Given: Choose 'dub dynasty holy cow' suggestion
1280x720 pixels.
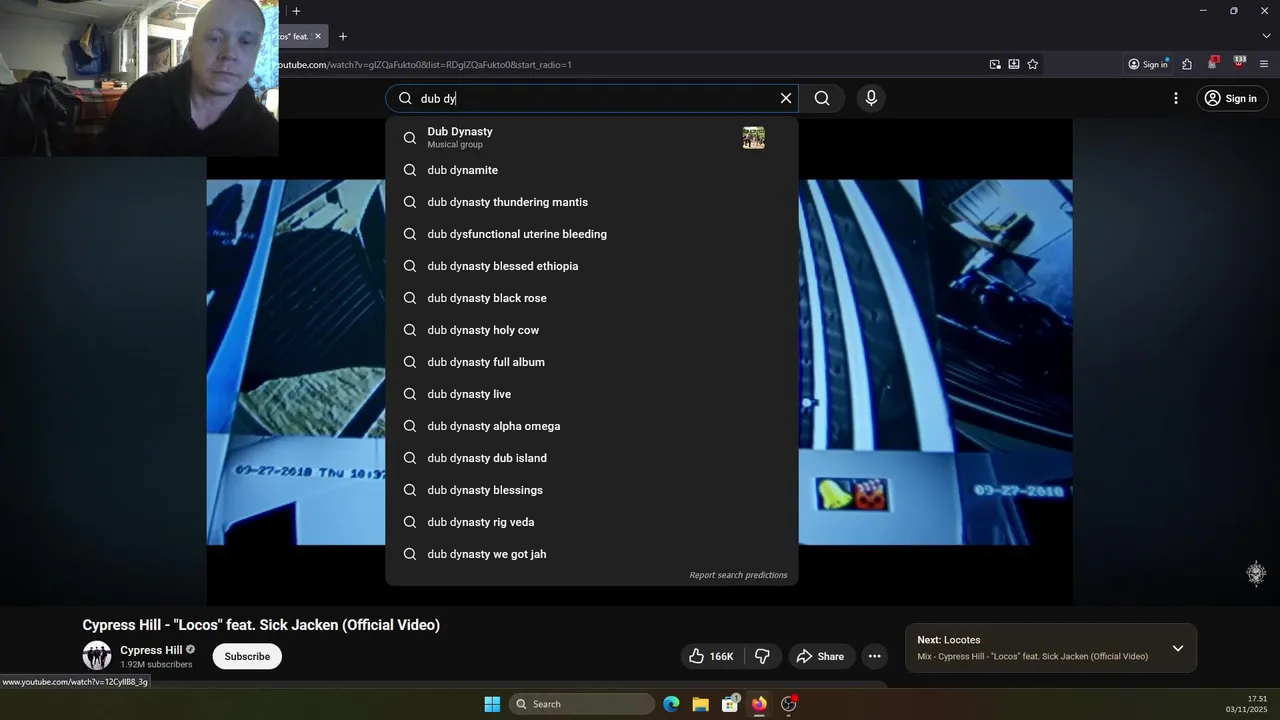Looking at the screenshot, I should pos(592,330).
